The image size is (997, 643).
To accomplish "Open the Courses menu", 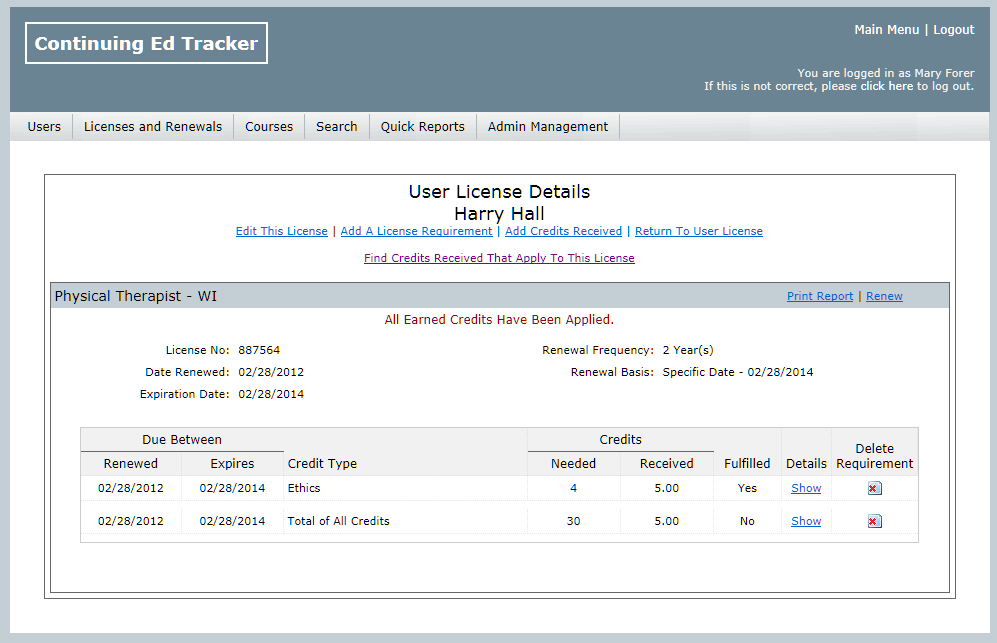I will (x=269, y=127).
